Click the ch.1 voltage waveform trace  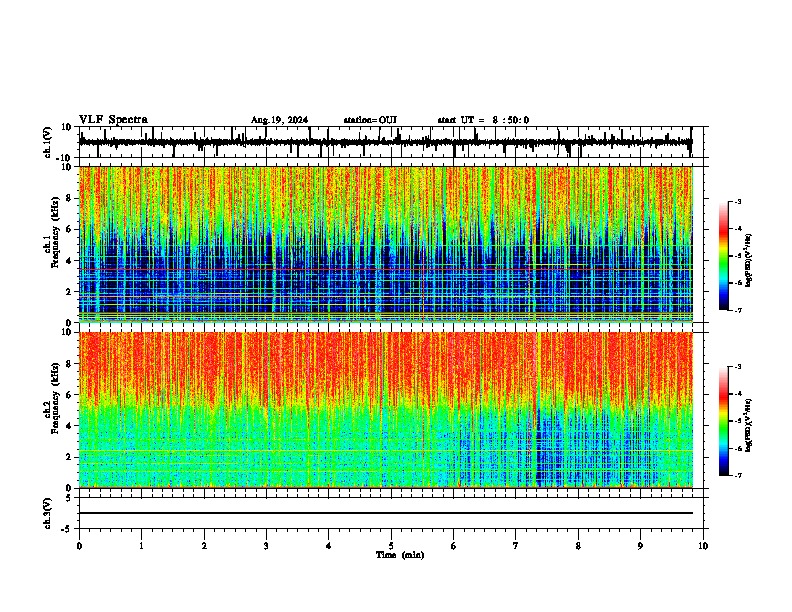point(385,142)
